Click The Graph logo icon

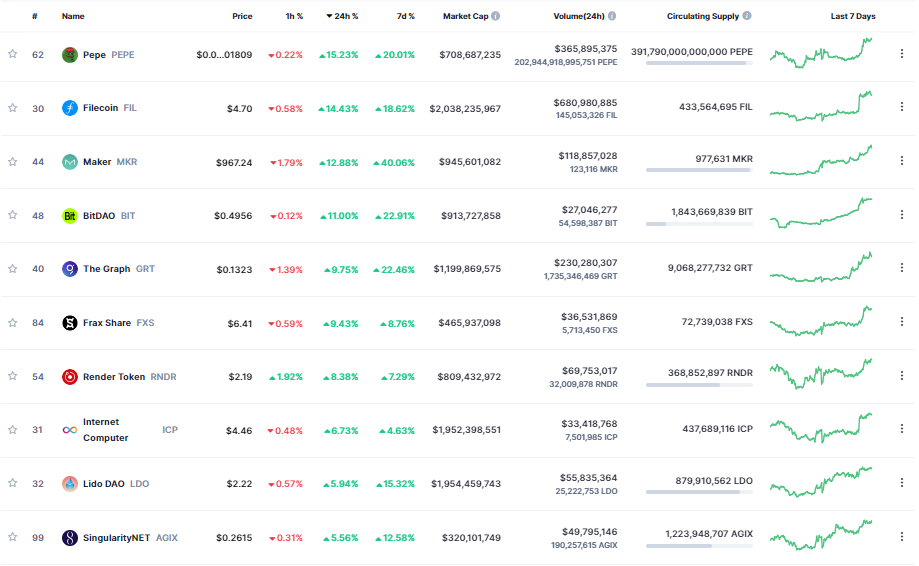(x=70, y=269)
